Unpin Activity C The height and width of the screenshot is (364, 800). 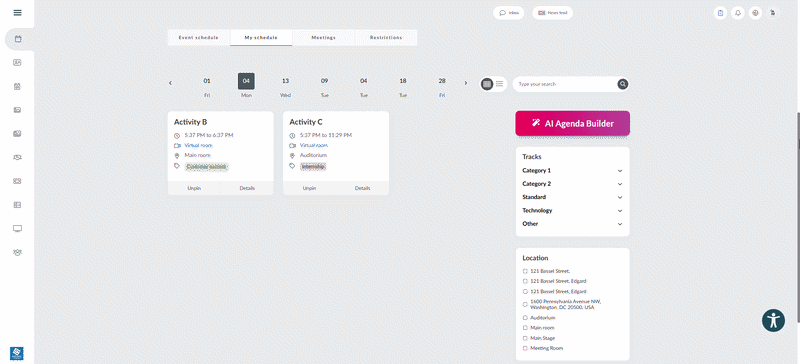tap(309, 188)
